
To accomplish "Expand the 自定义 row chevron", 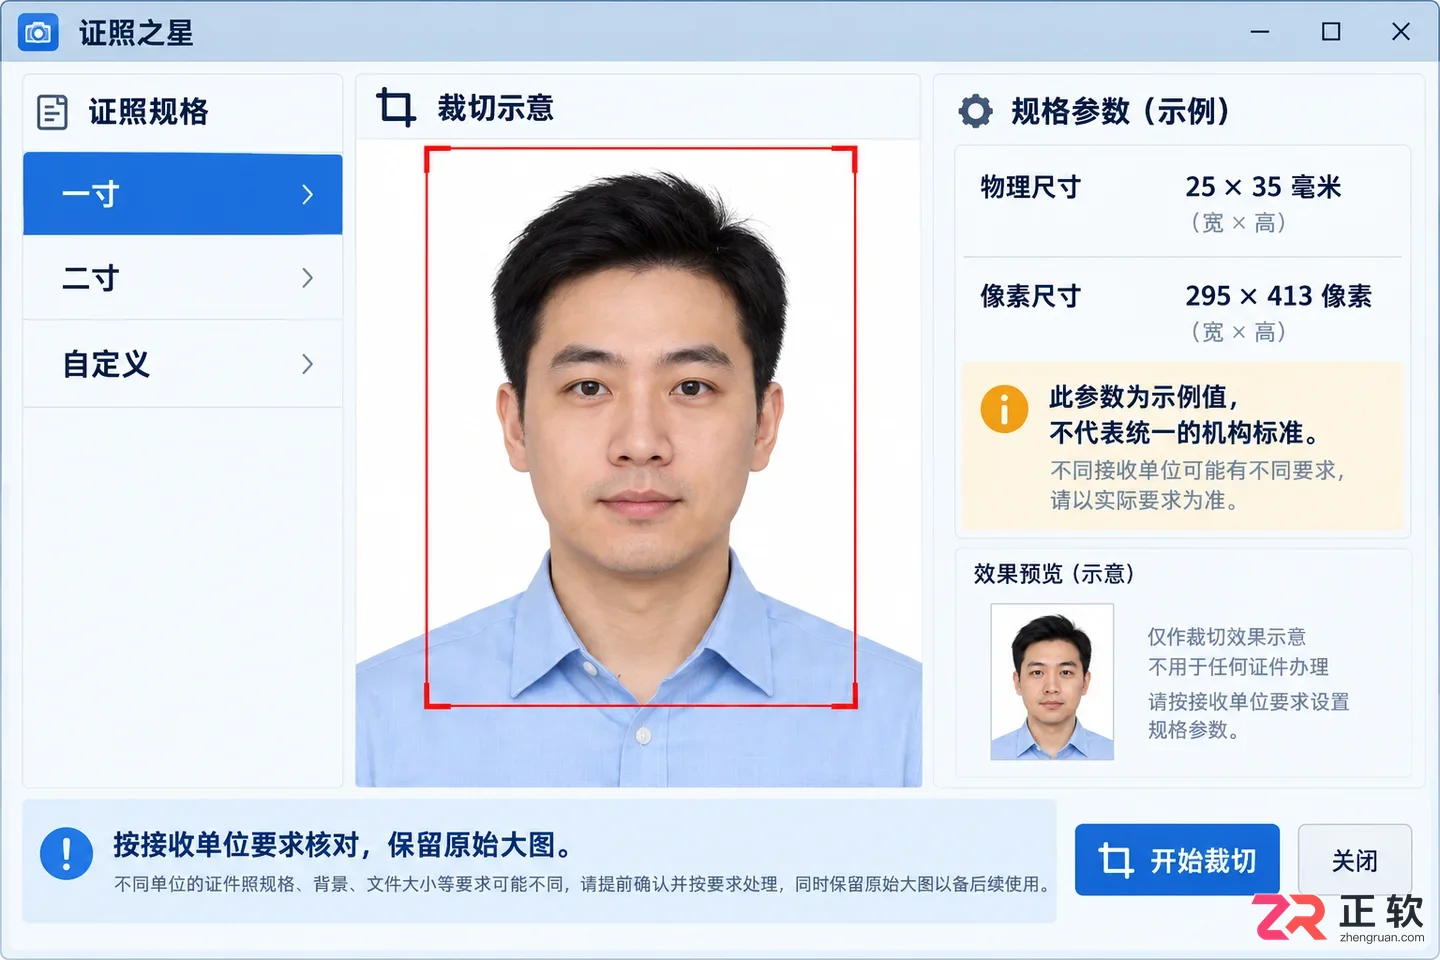I will (308, 364).
